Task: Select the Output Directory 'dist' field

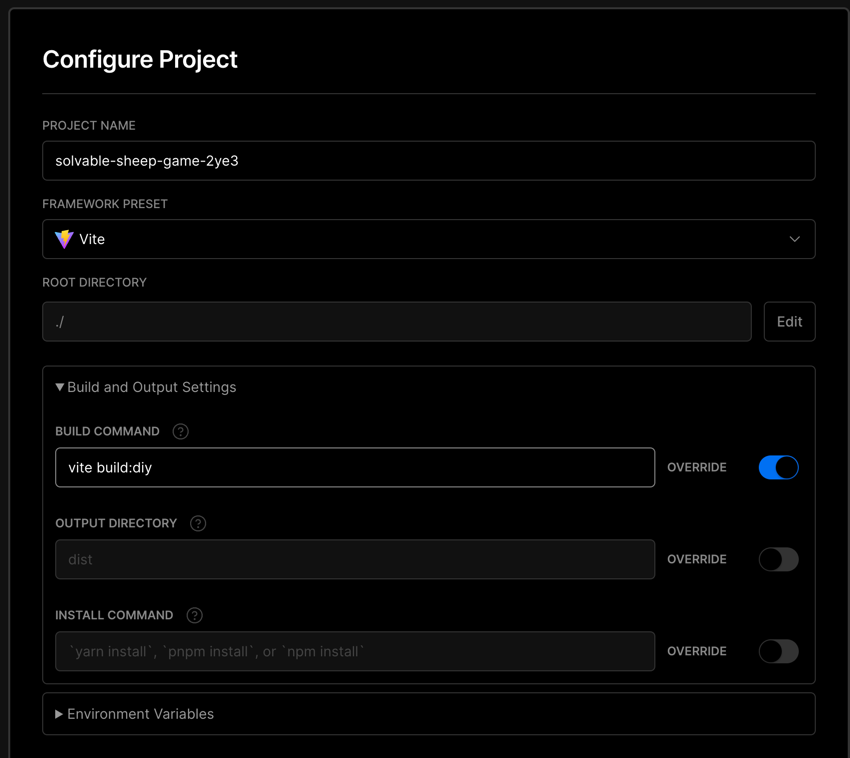Action: click(355, 560)
